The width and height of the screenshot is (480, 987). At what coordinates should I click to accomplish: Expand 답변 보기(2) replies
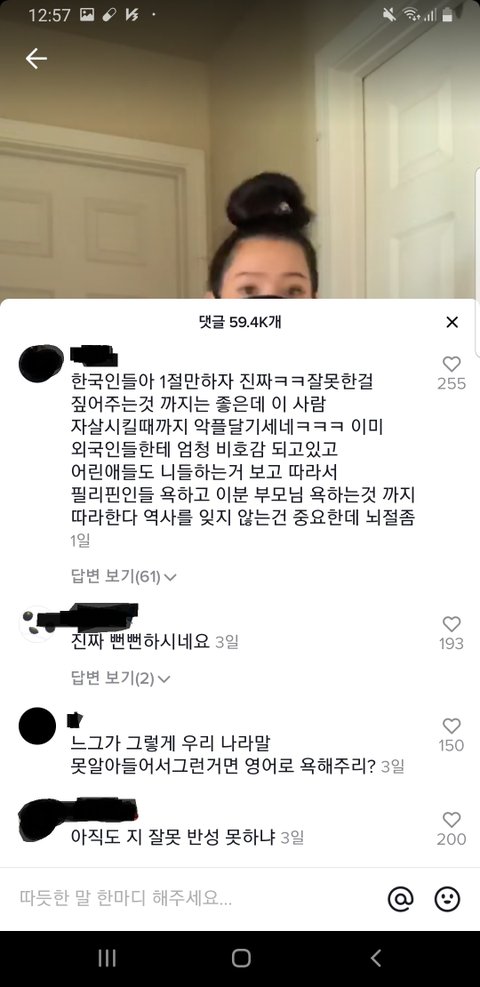pyautogui.click(x=120, y=678)
